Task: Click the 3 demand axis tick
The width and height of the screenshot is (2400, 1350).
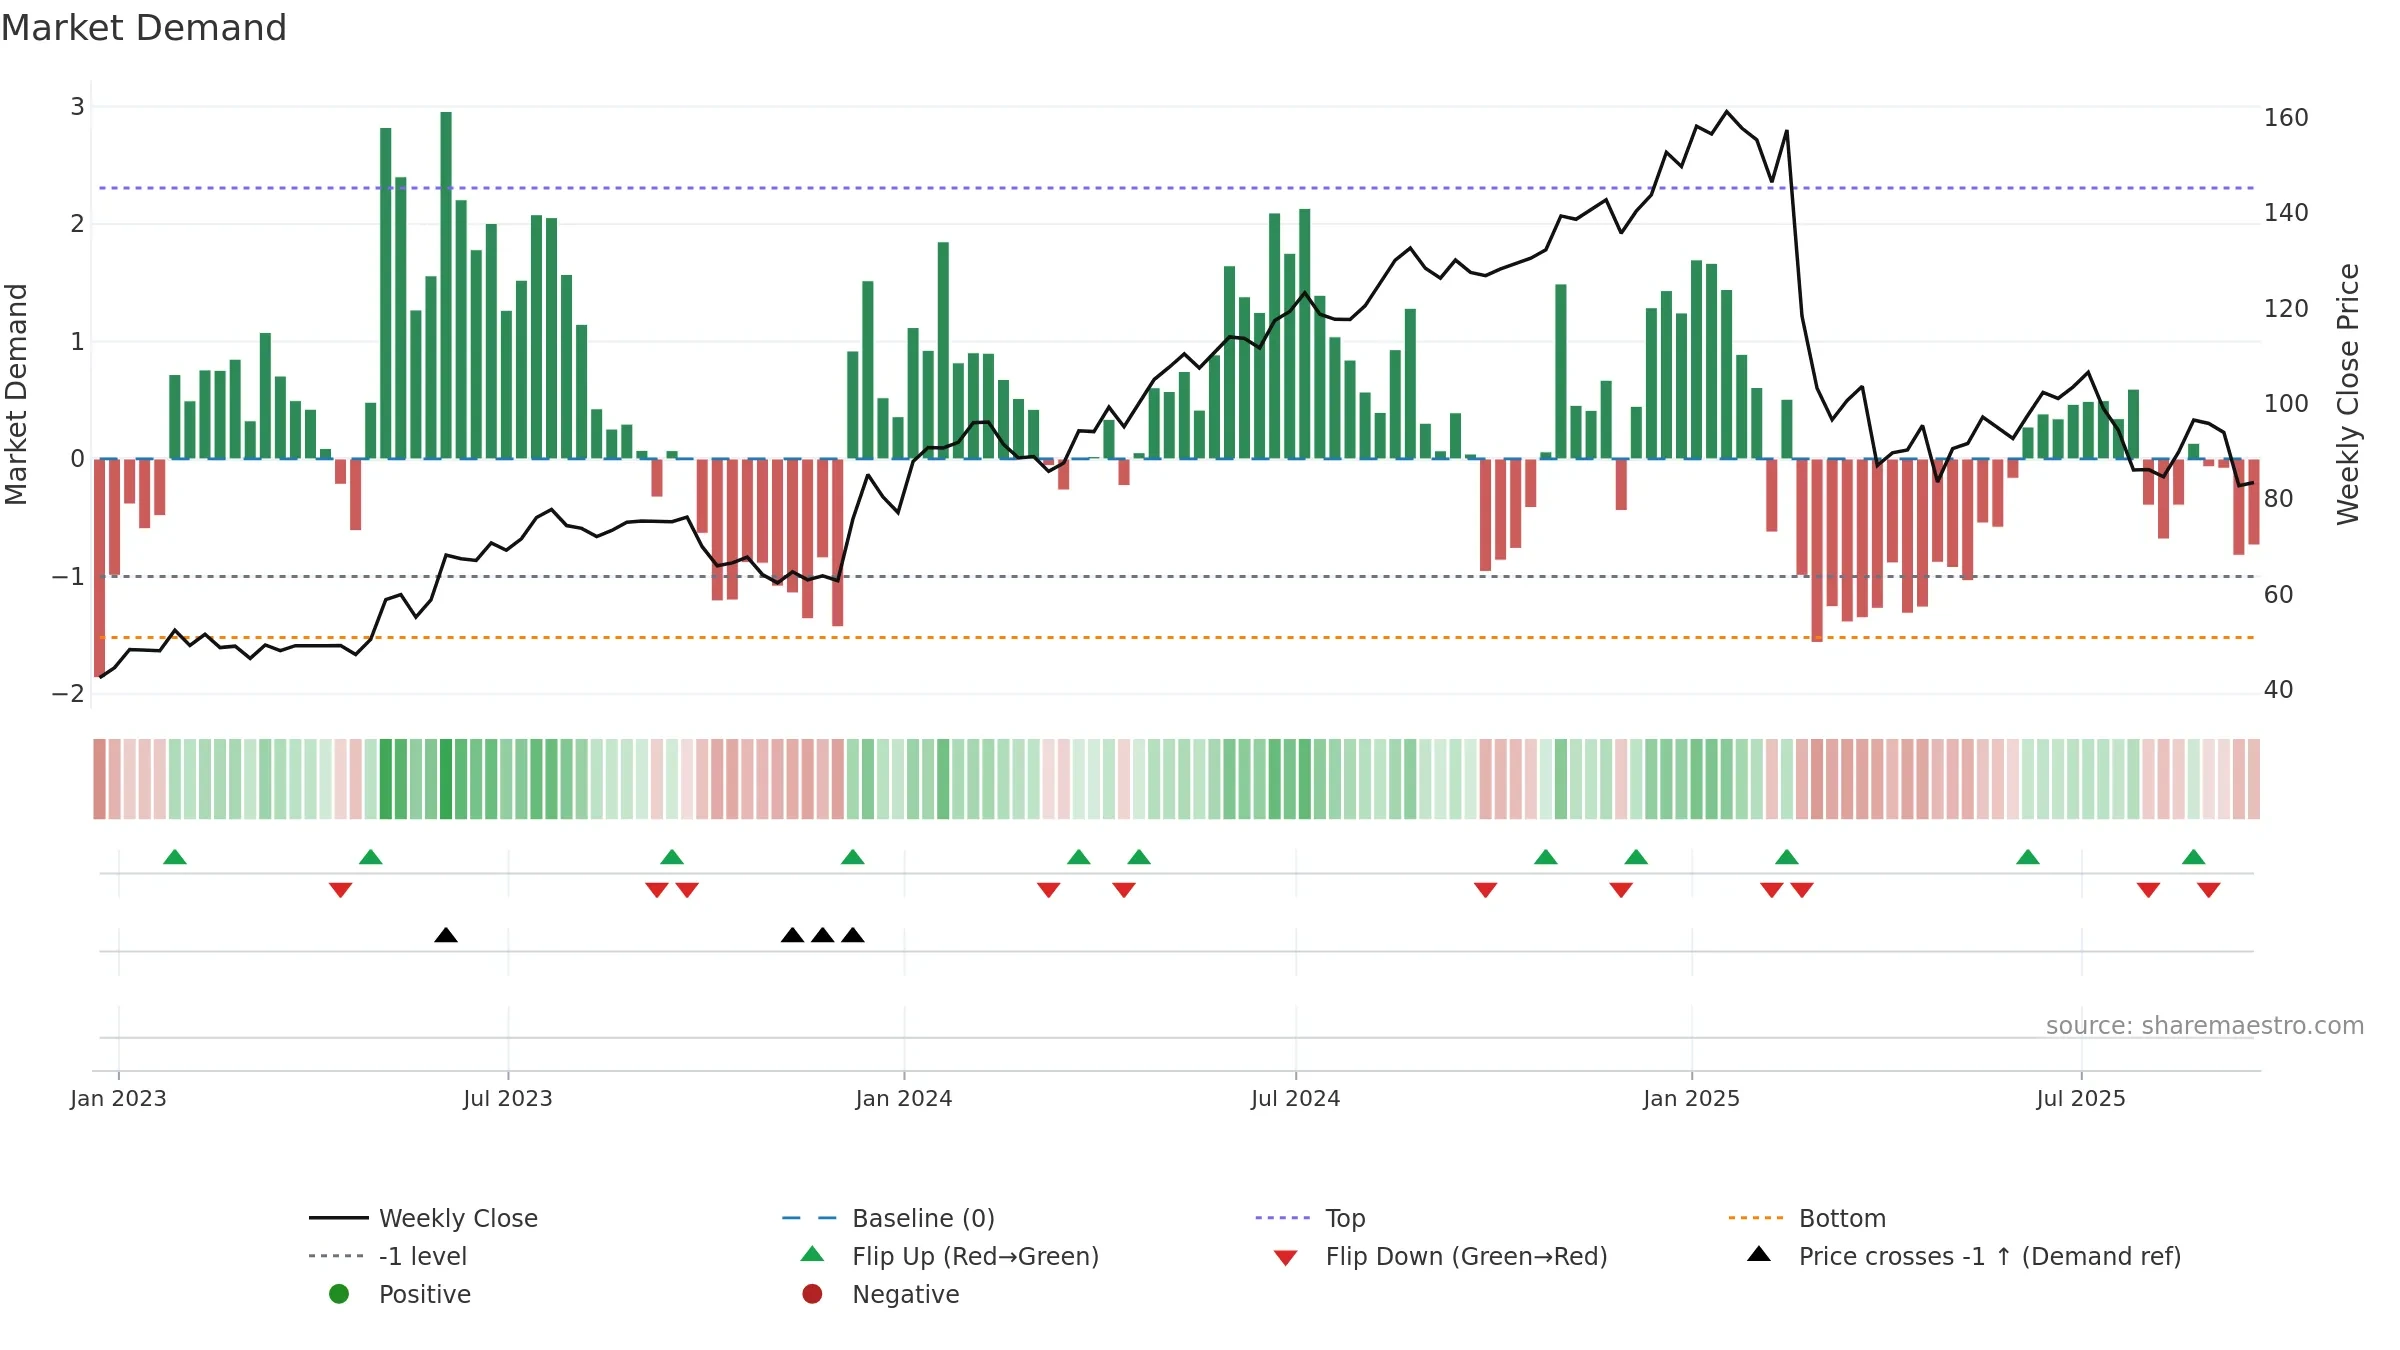Action: coord(77,106)
